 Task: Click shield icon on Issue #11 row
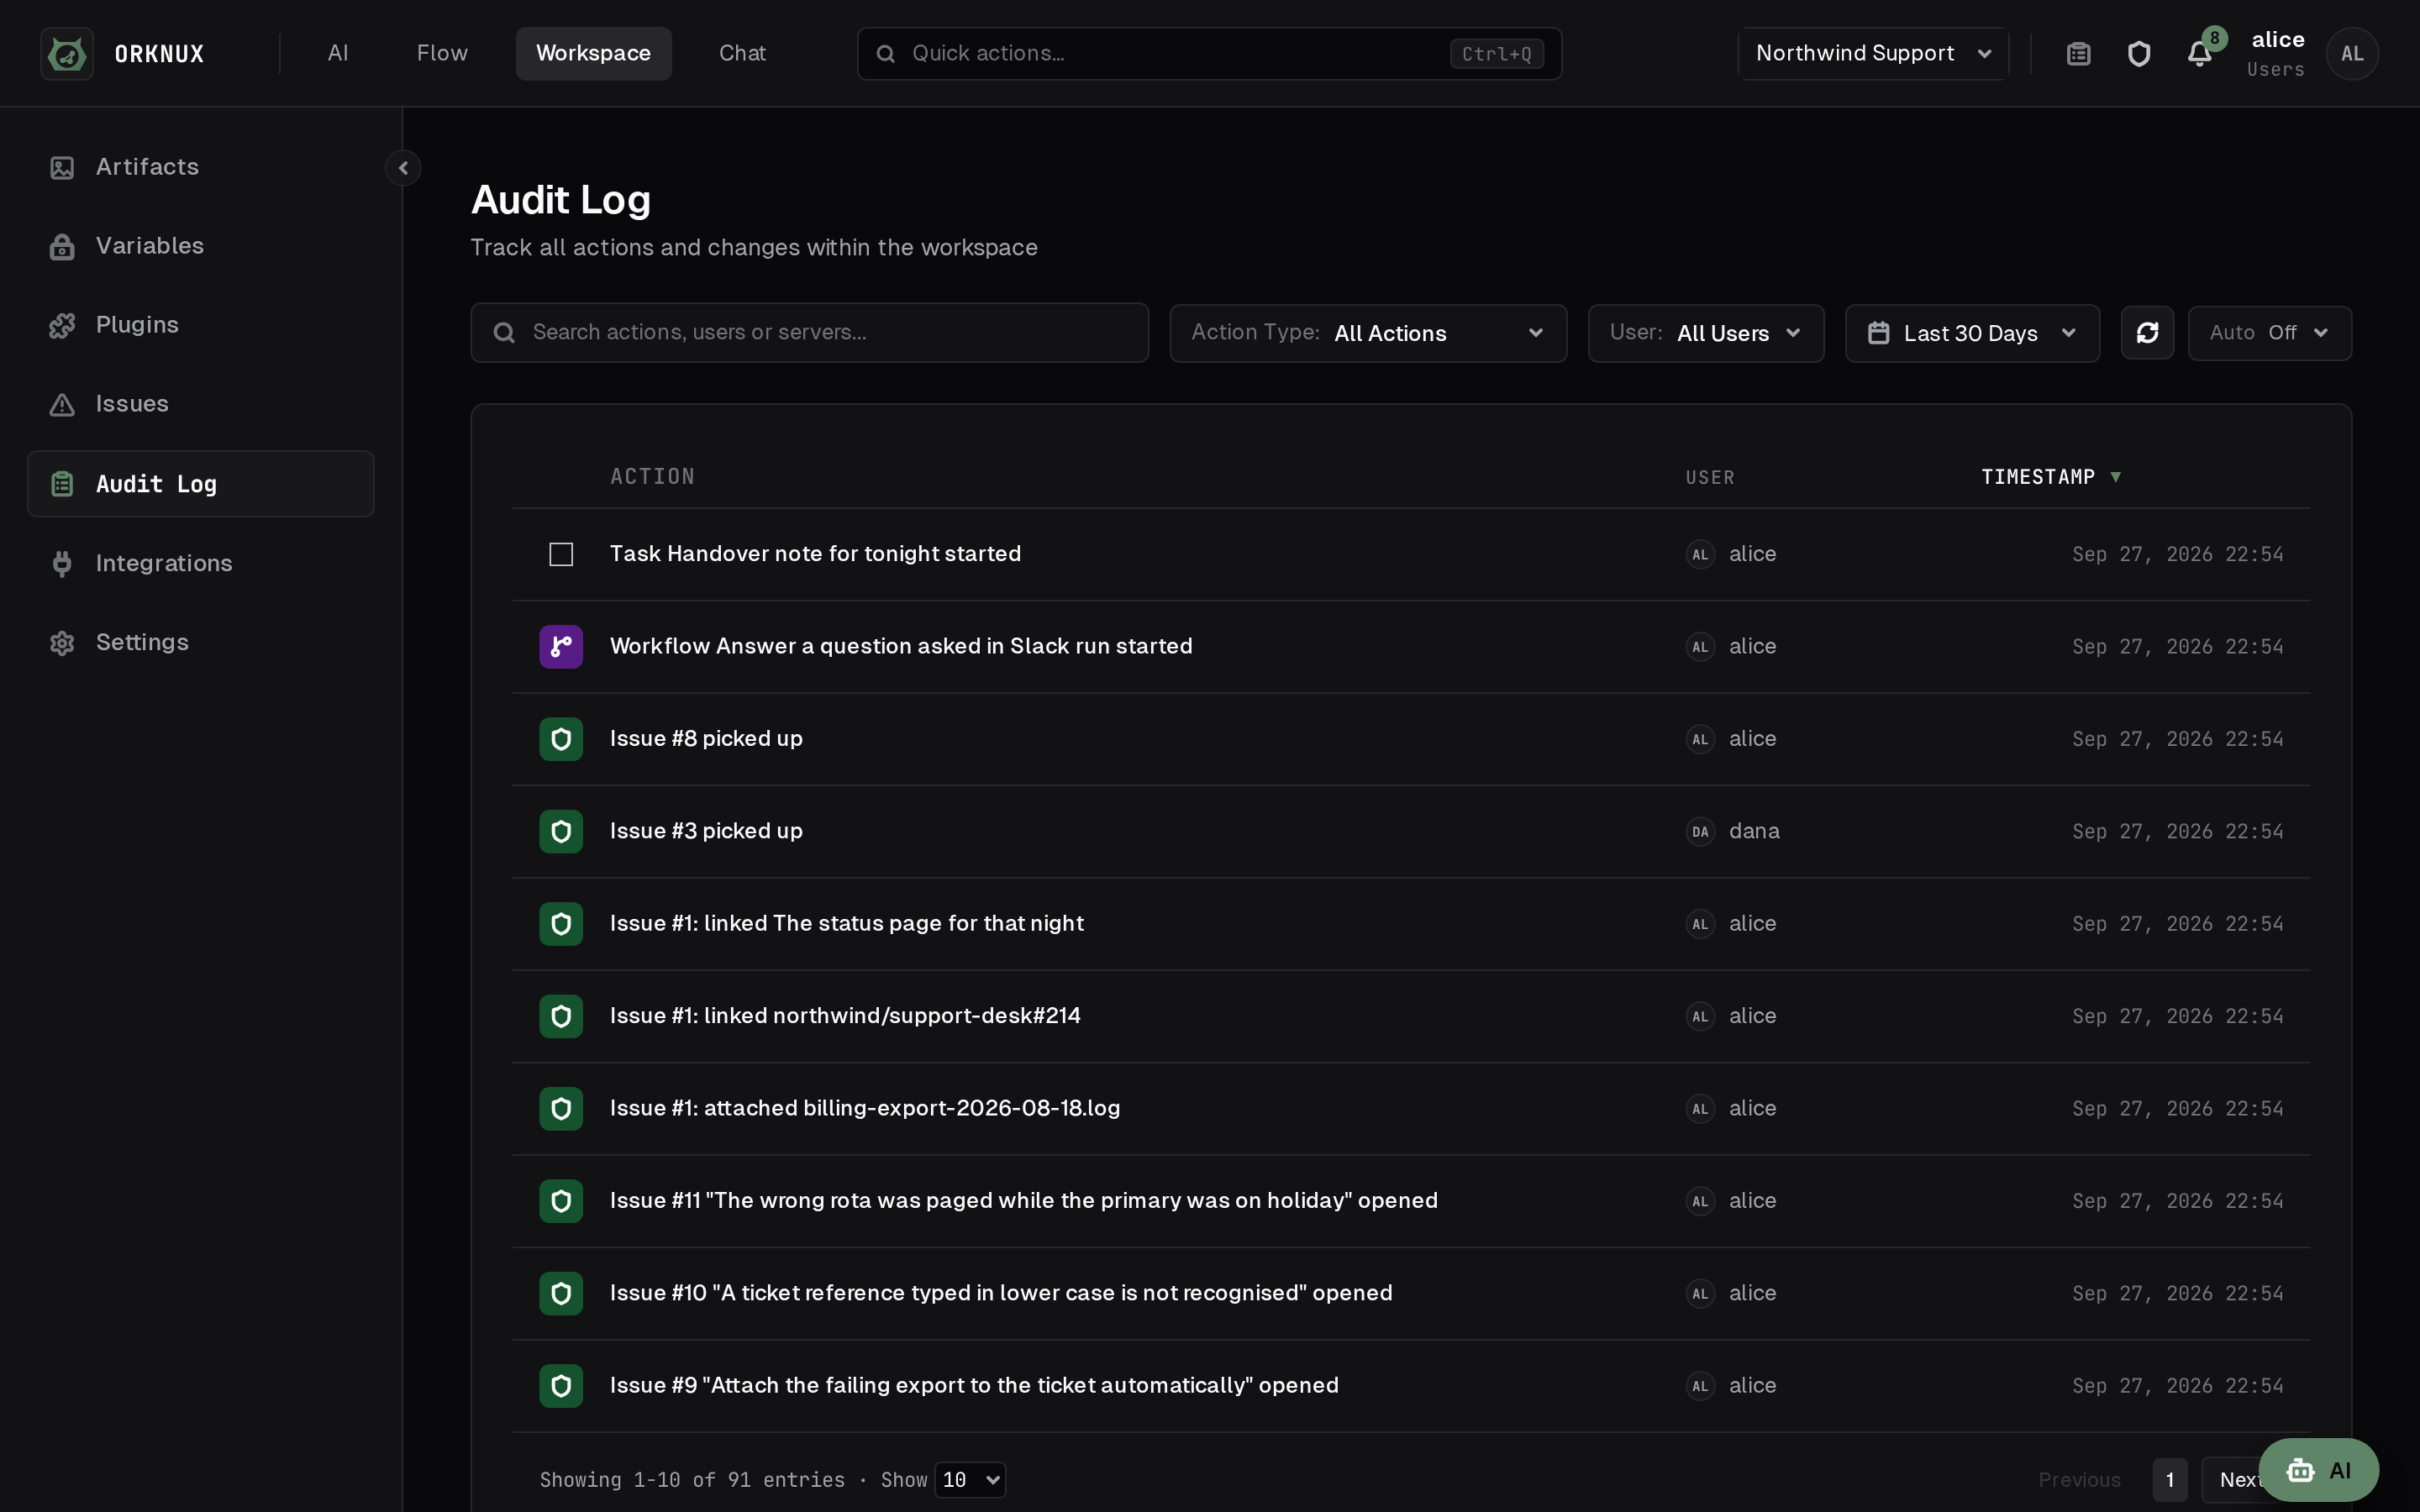[x=561, y=1201]
